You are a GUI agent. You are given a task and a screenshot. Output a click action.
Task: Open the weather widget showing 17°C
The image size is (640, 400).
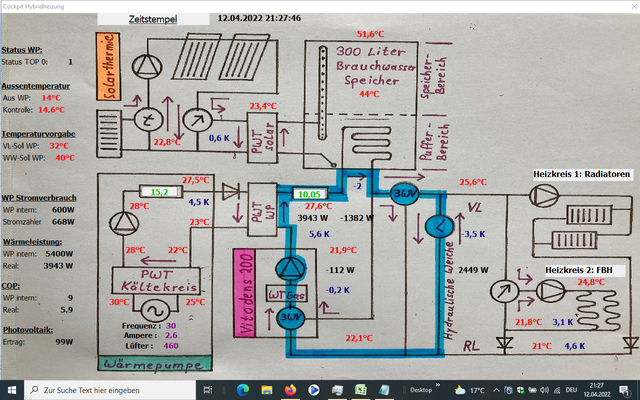tap(469, 390)
